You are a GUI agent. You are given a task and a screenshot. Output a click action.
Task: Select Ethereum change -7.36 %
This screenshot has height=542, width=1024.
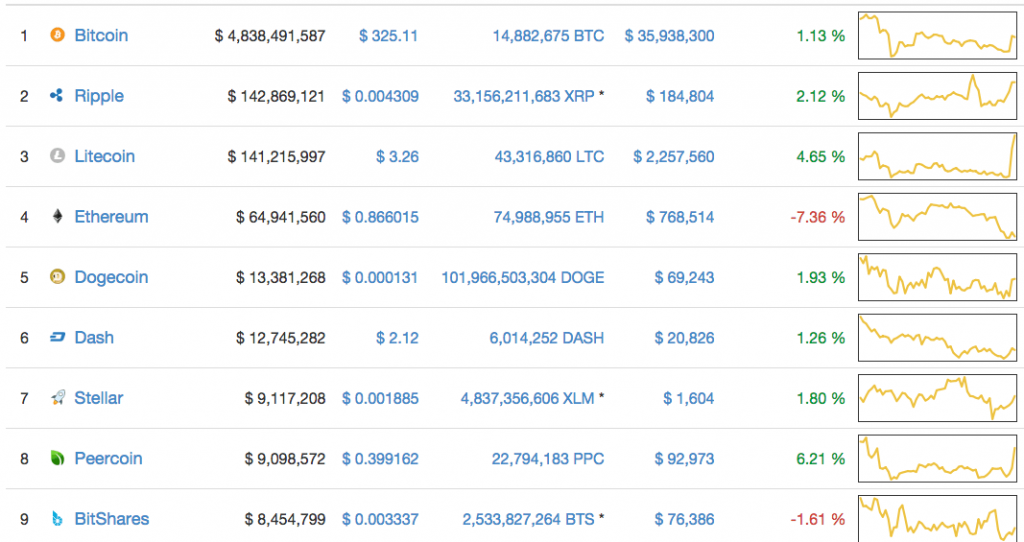coord(818,217)
